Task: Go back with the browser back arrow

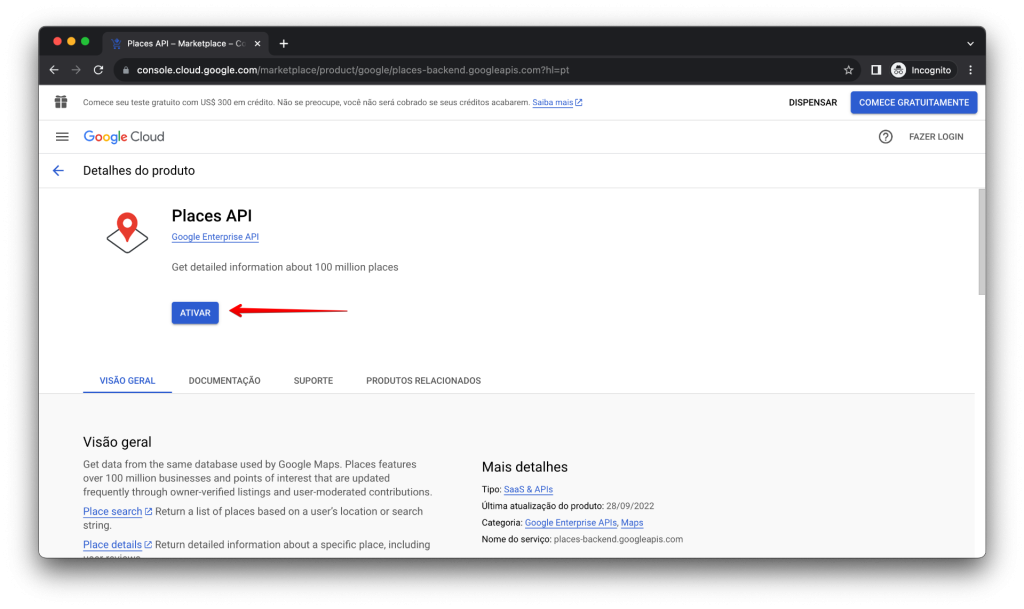Action: (54, 70)
